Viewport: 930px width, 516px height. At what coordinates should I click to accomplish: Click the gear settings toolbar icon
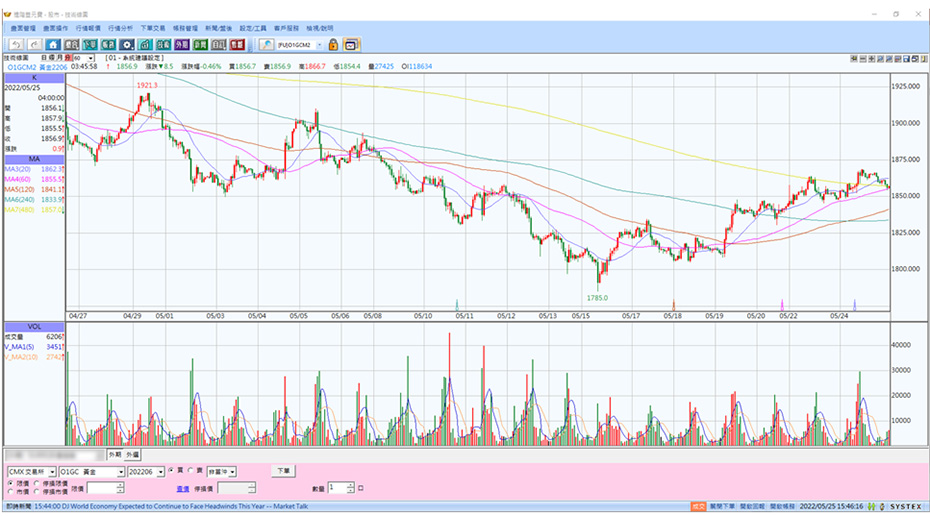pos(127,44)
